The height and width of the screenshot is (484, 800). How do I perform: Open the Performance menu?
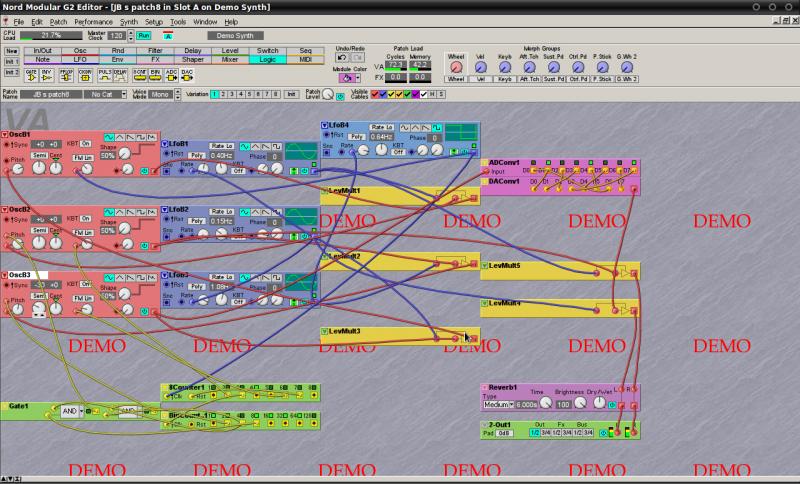click(93, 22)
